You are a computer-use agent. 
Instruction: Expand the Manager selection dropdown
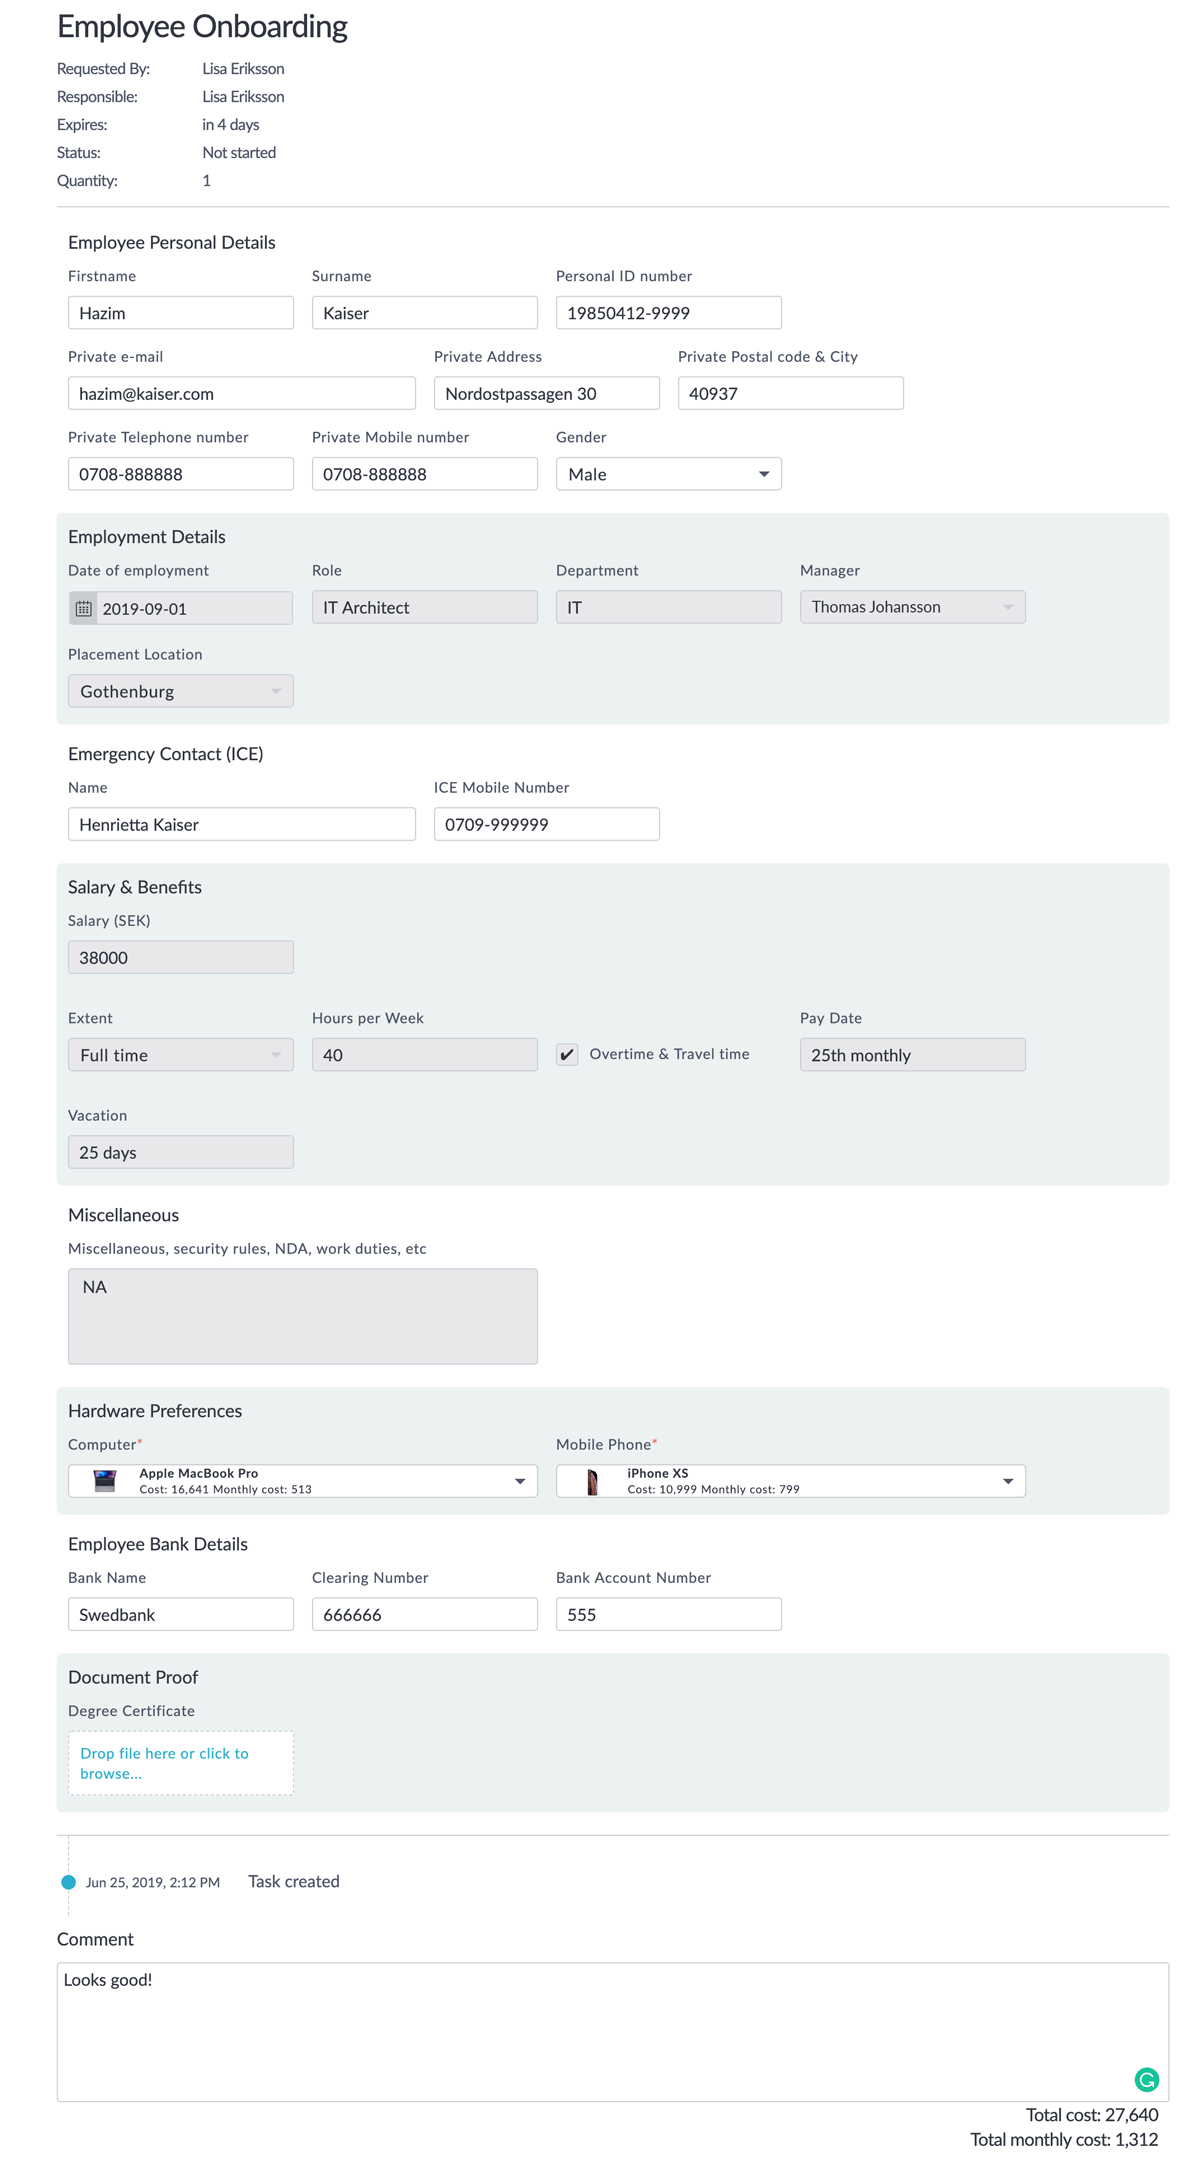1010,606
